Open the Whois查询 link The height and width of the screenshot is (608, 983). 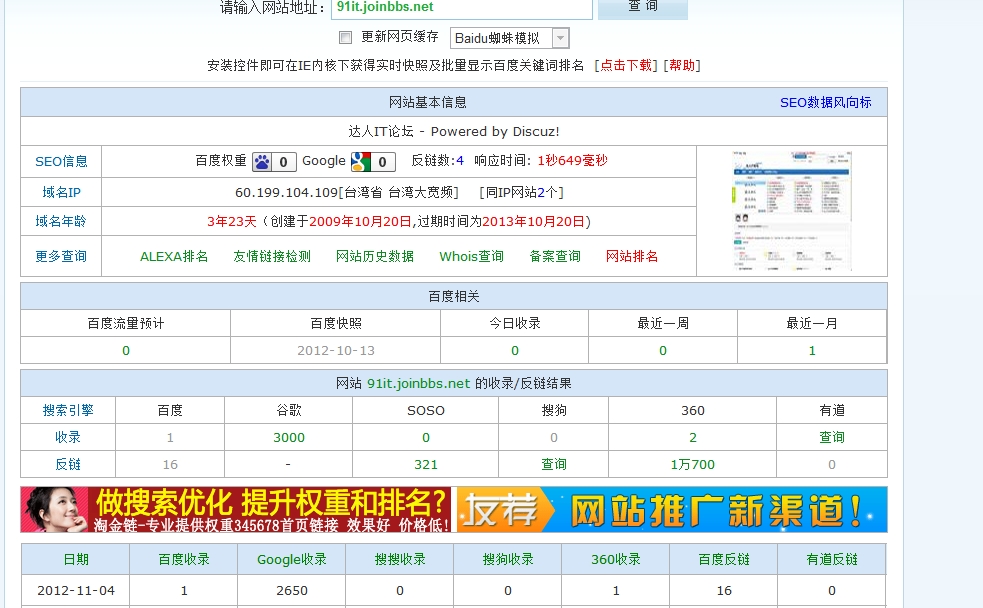tap(471, 256)
